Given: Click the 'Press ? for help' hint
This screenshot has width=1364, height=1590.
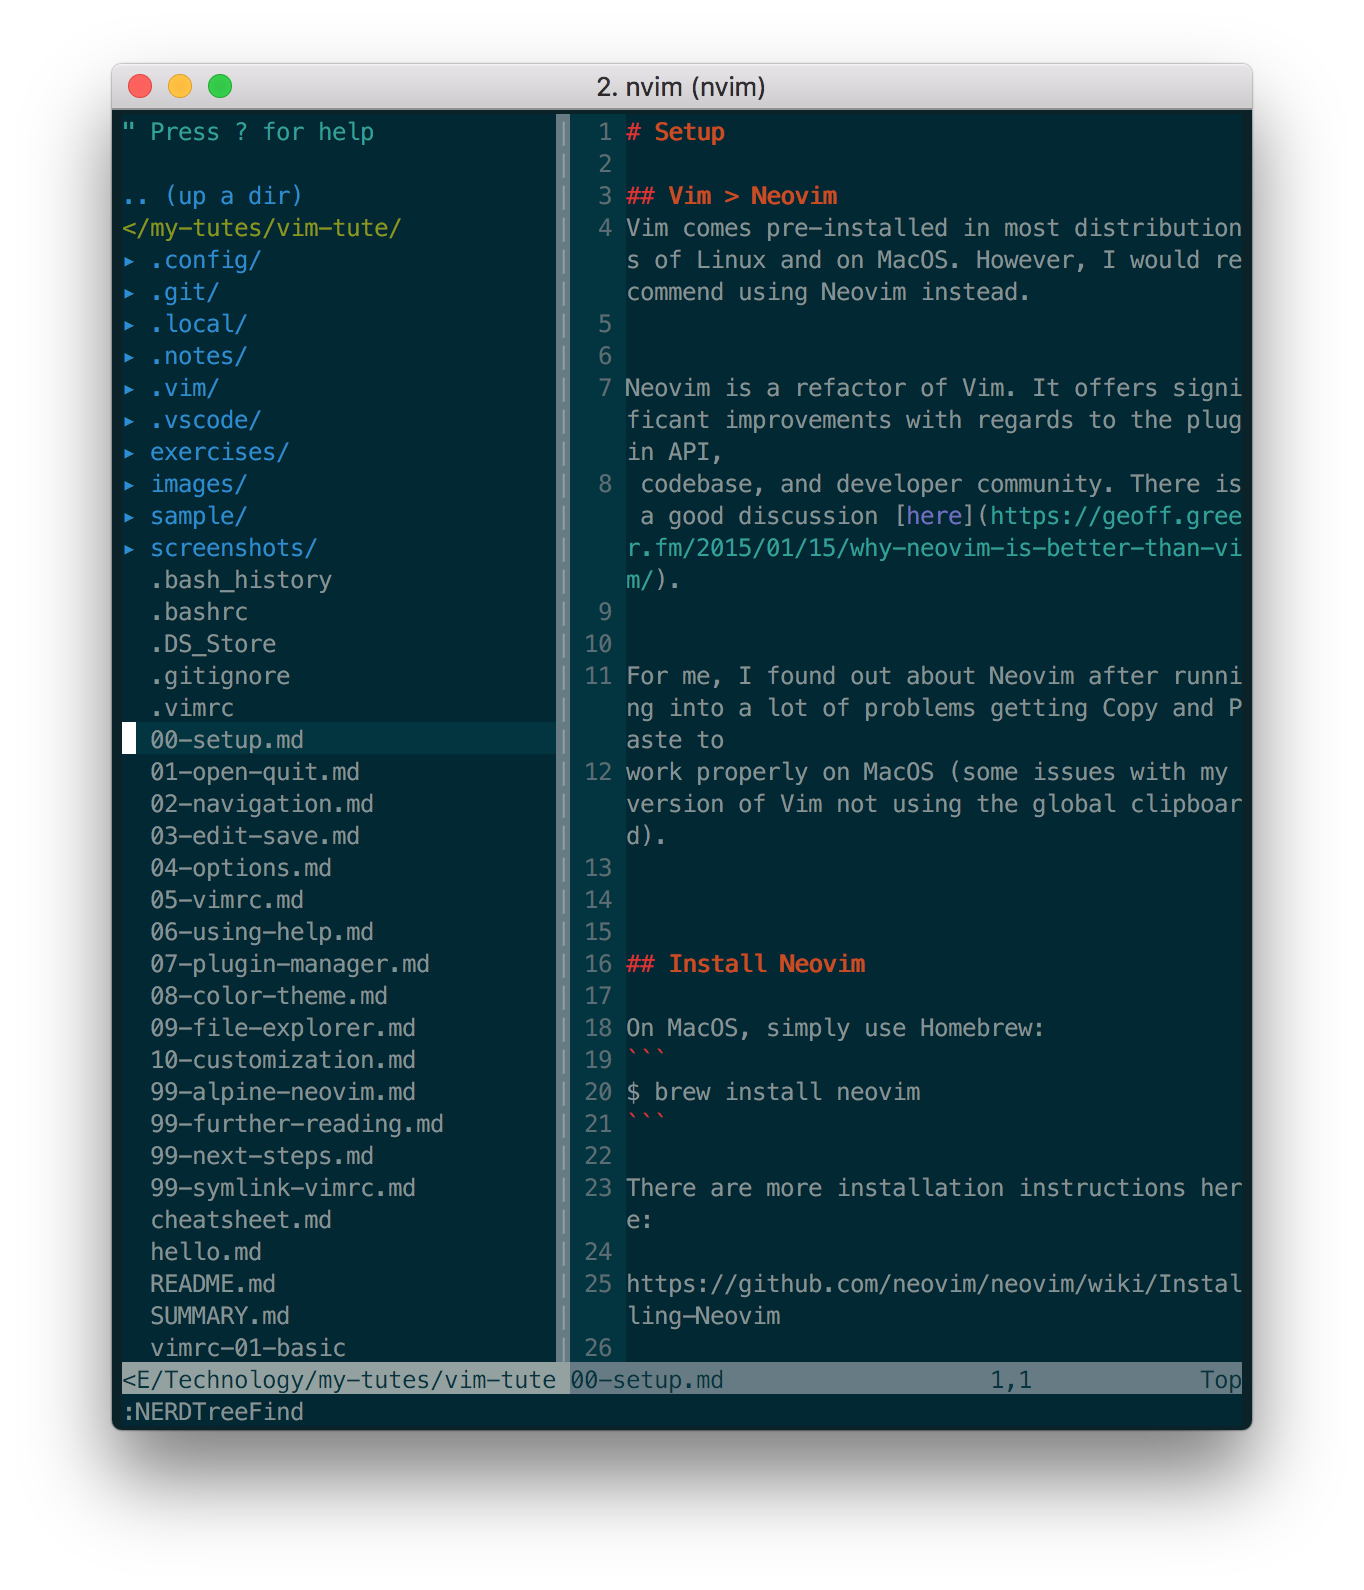Looking at the screenshot, I should (x=262, y=132).
